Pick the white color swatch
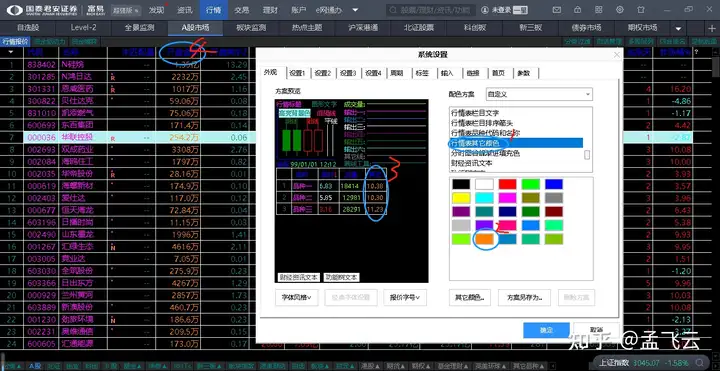Image resolution: width=720 pixels, height=371 pixels. (484, 184)
